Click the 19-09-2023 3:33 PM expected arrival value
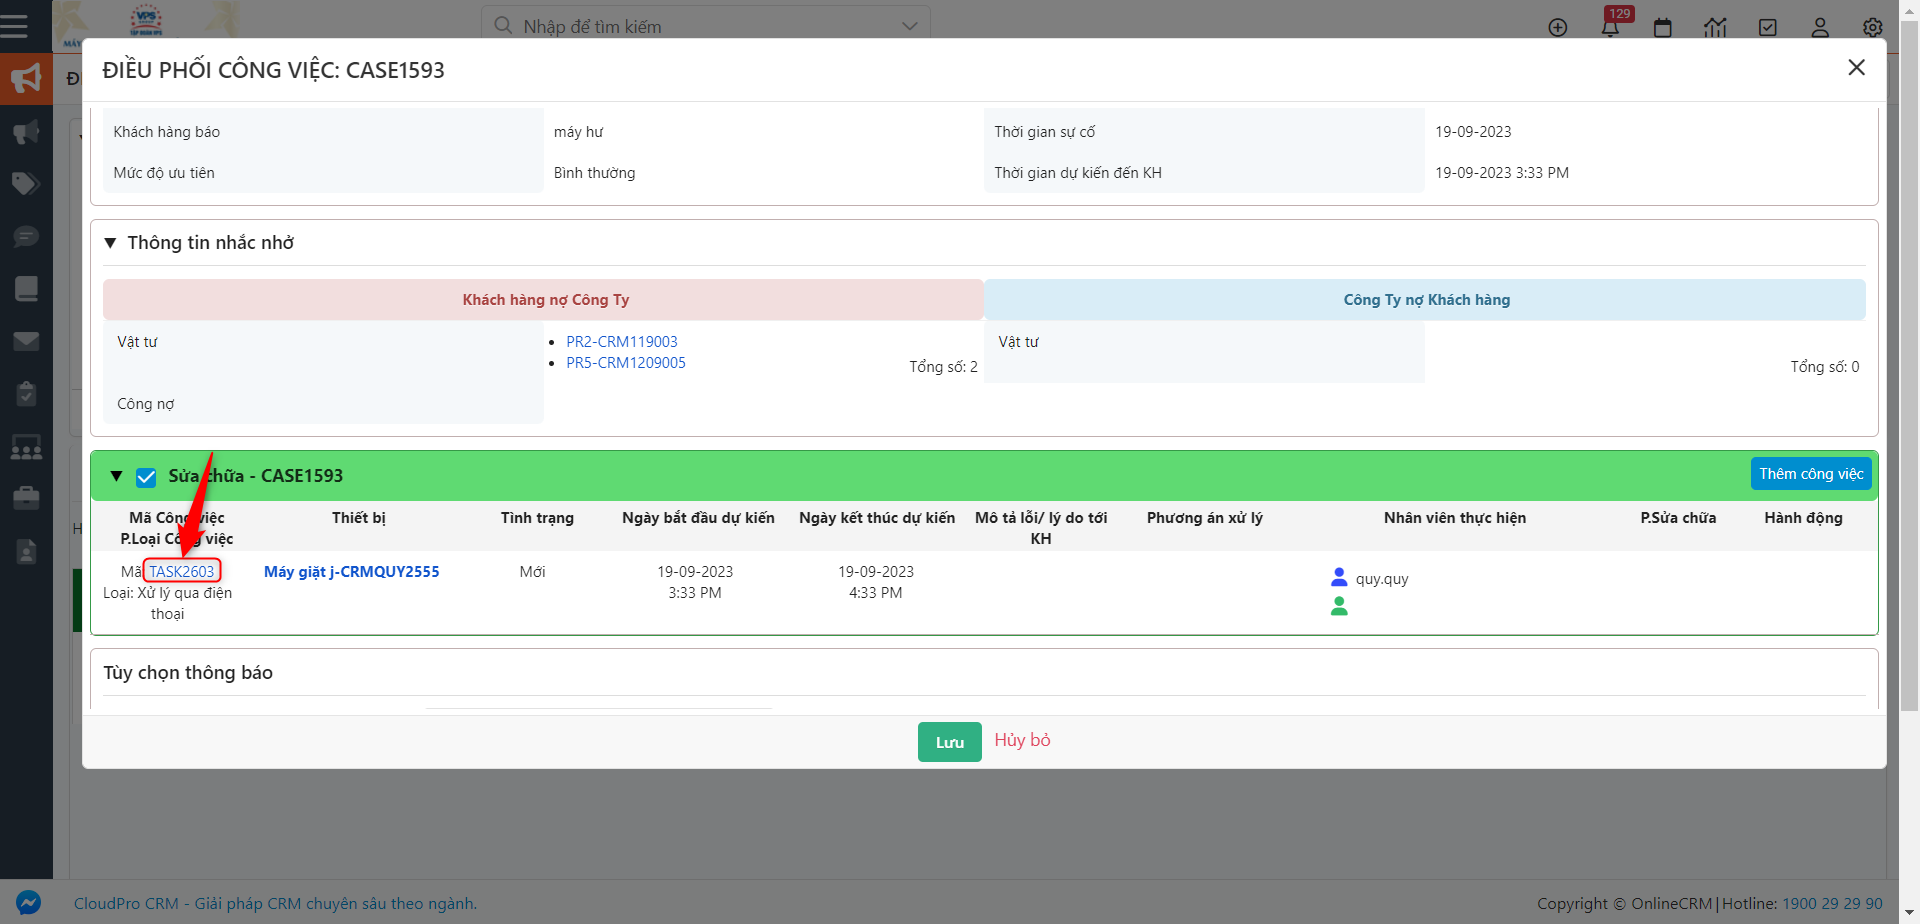This screenshot has height=924, width=1920. pyautogui.click(x=1502, y=173)
